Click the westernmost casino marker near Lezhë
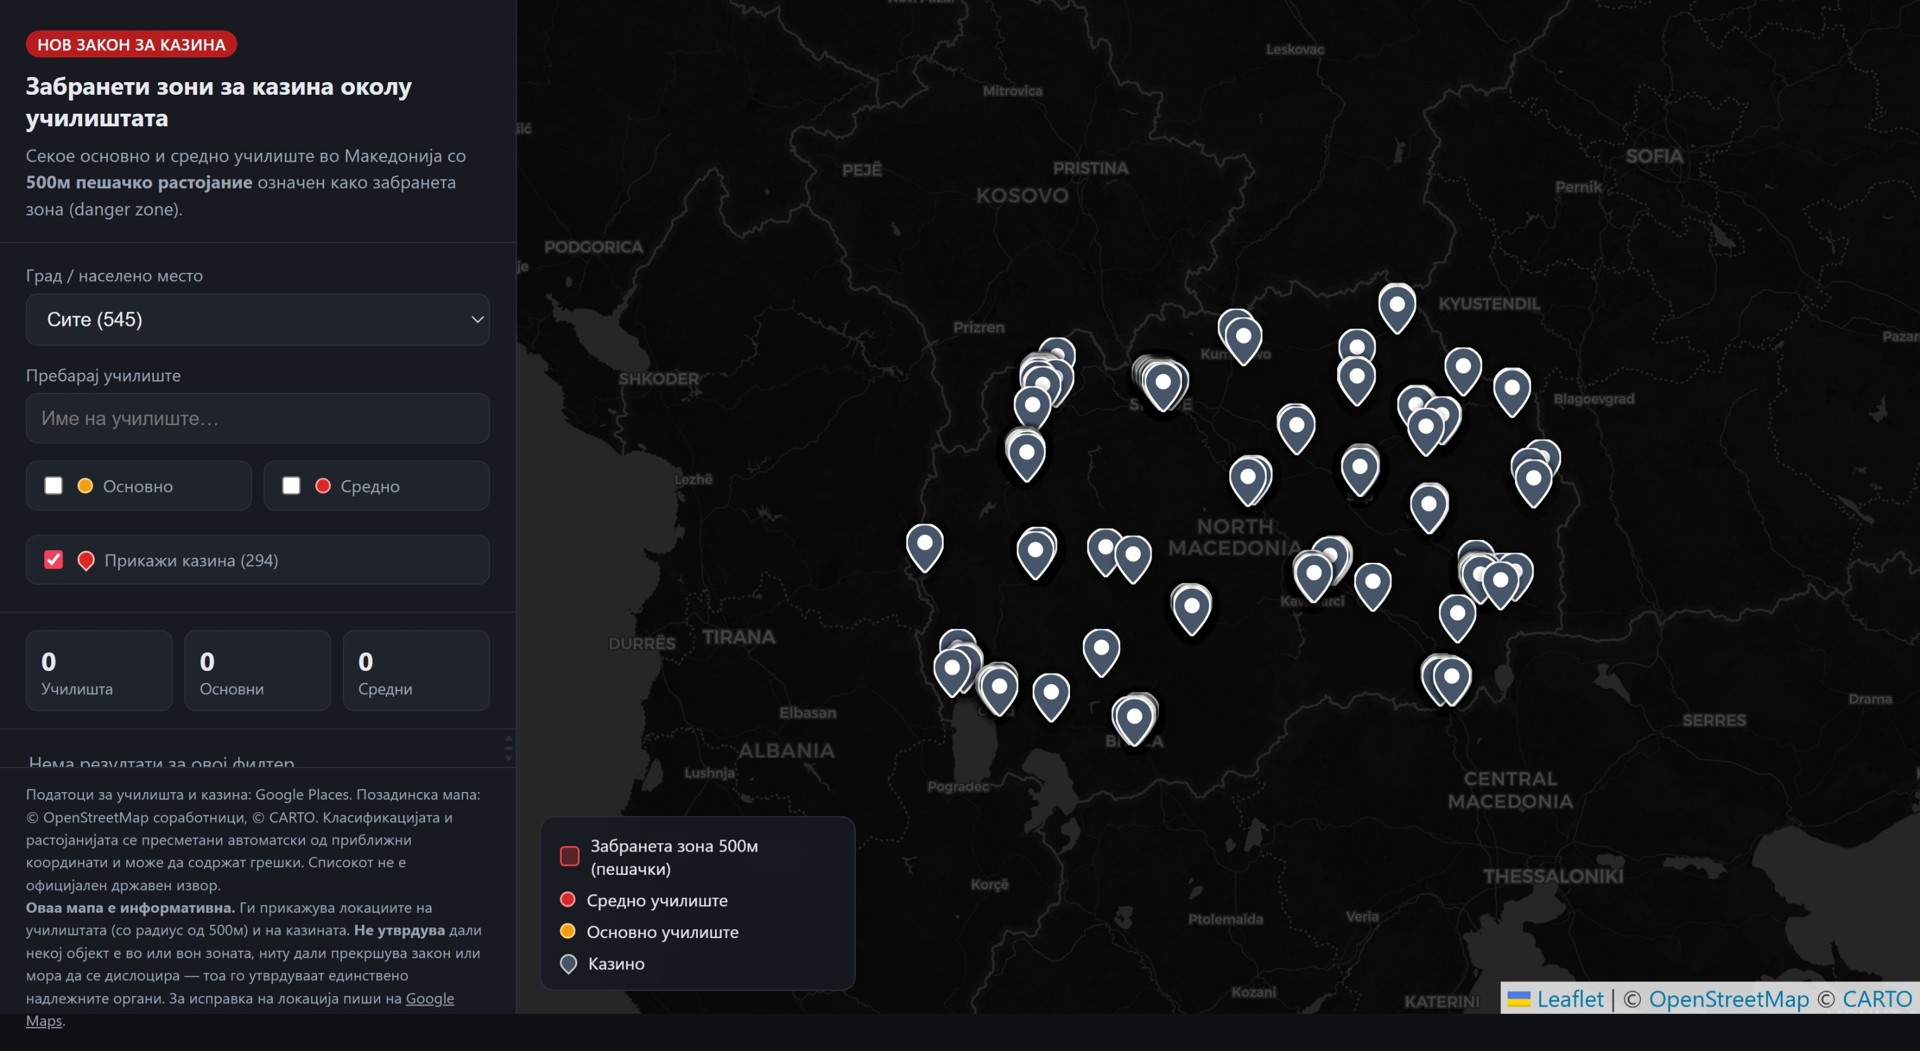This screenshot has width=1920, height=1051. tap(925, 548)
